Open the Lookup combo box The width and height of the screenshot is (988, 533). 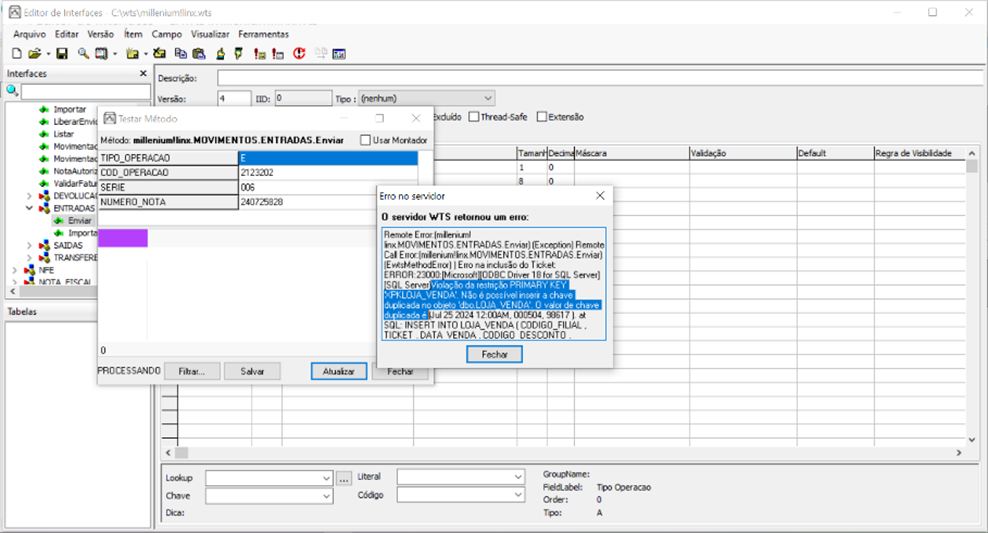click(326, 478)
